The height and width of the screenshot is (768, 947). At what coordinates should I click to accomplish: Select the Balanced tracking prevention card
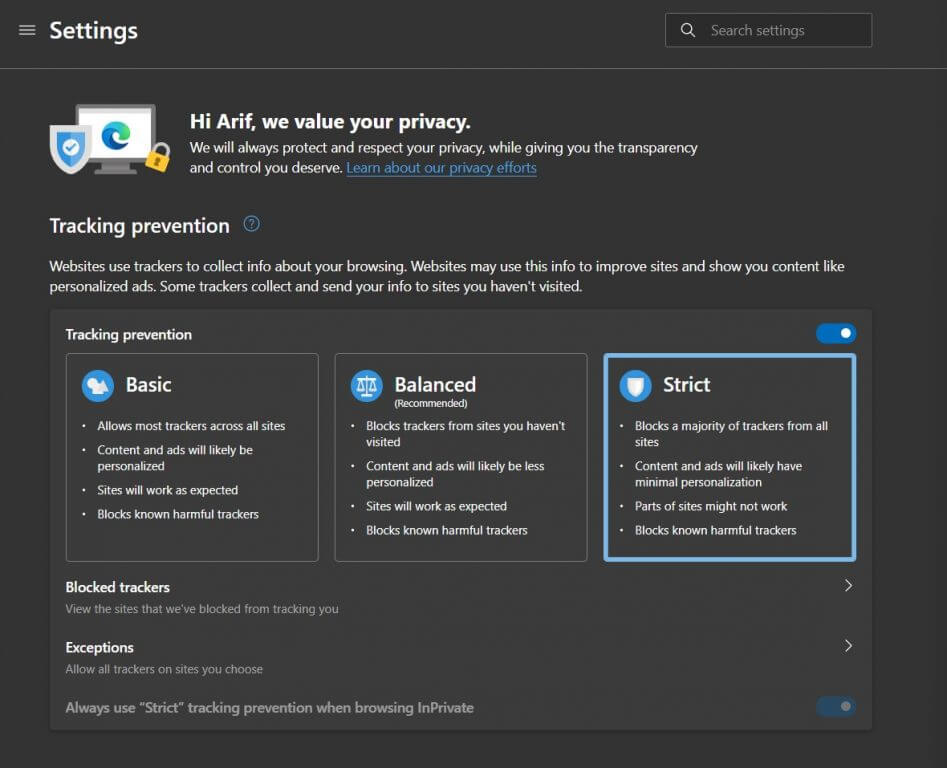(x=461, y=457)
